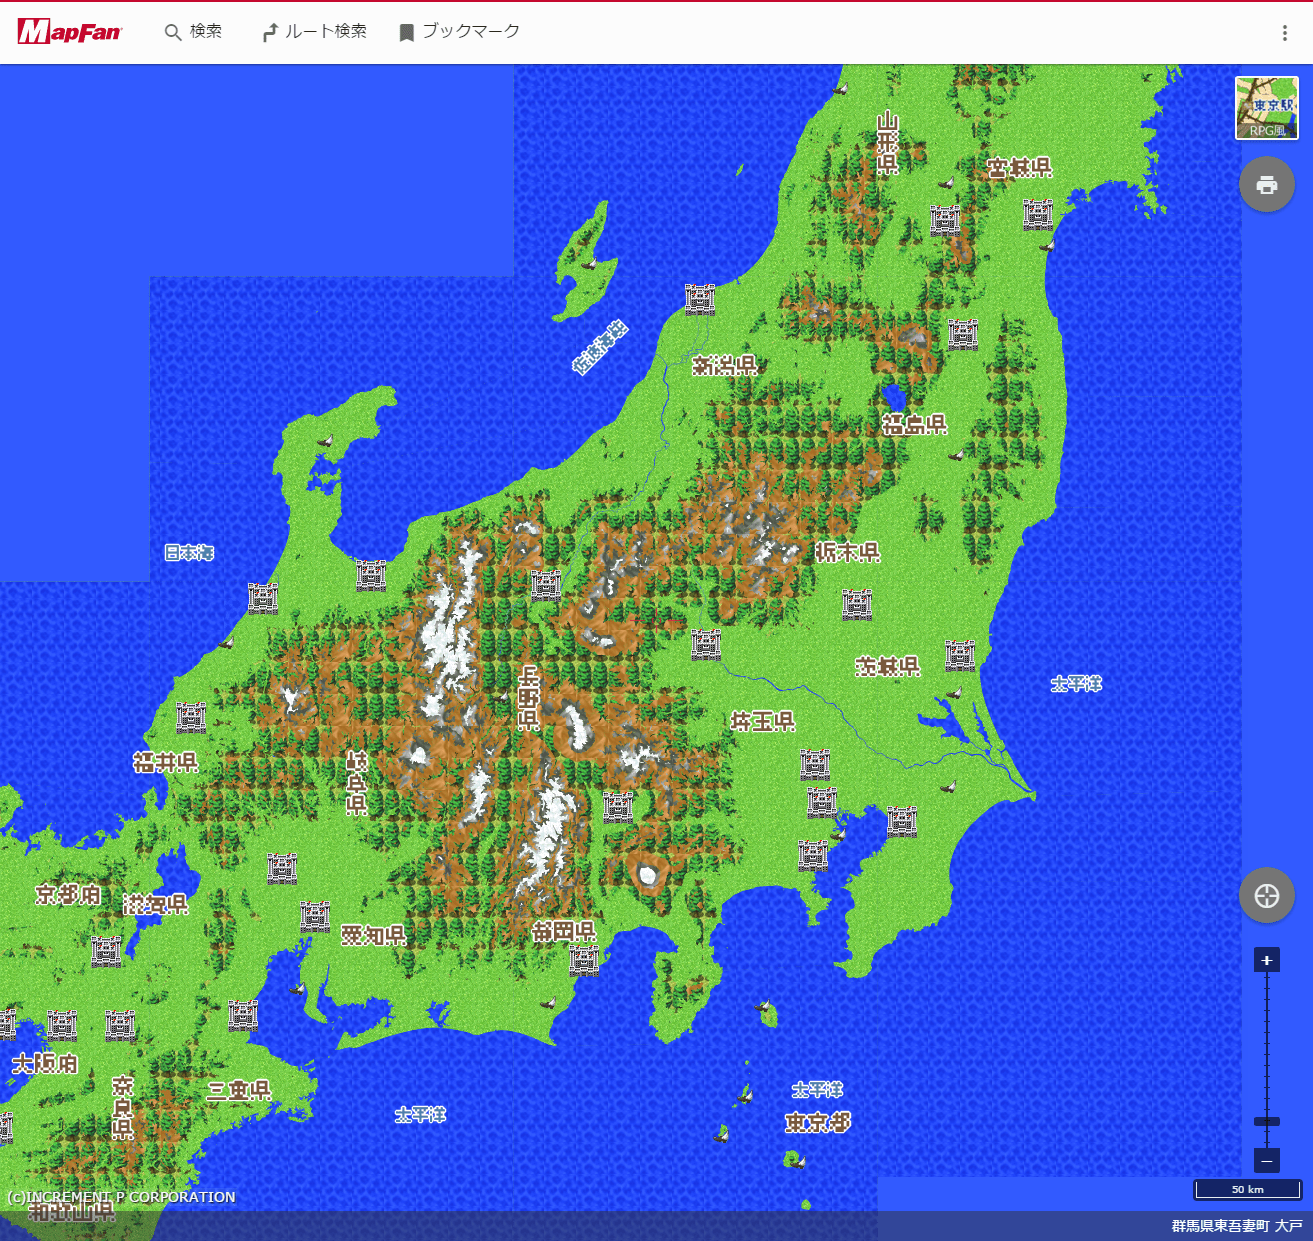Click the 日本海 sea label
The image size is (1313, 1241).
tap(189, 553)
